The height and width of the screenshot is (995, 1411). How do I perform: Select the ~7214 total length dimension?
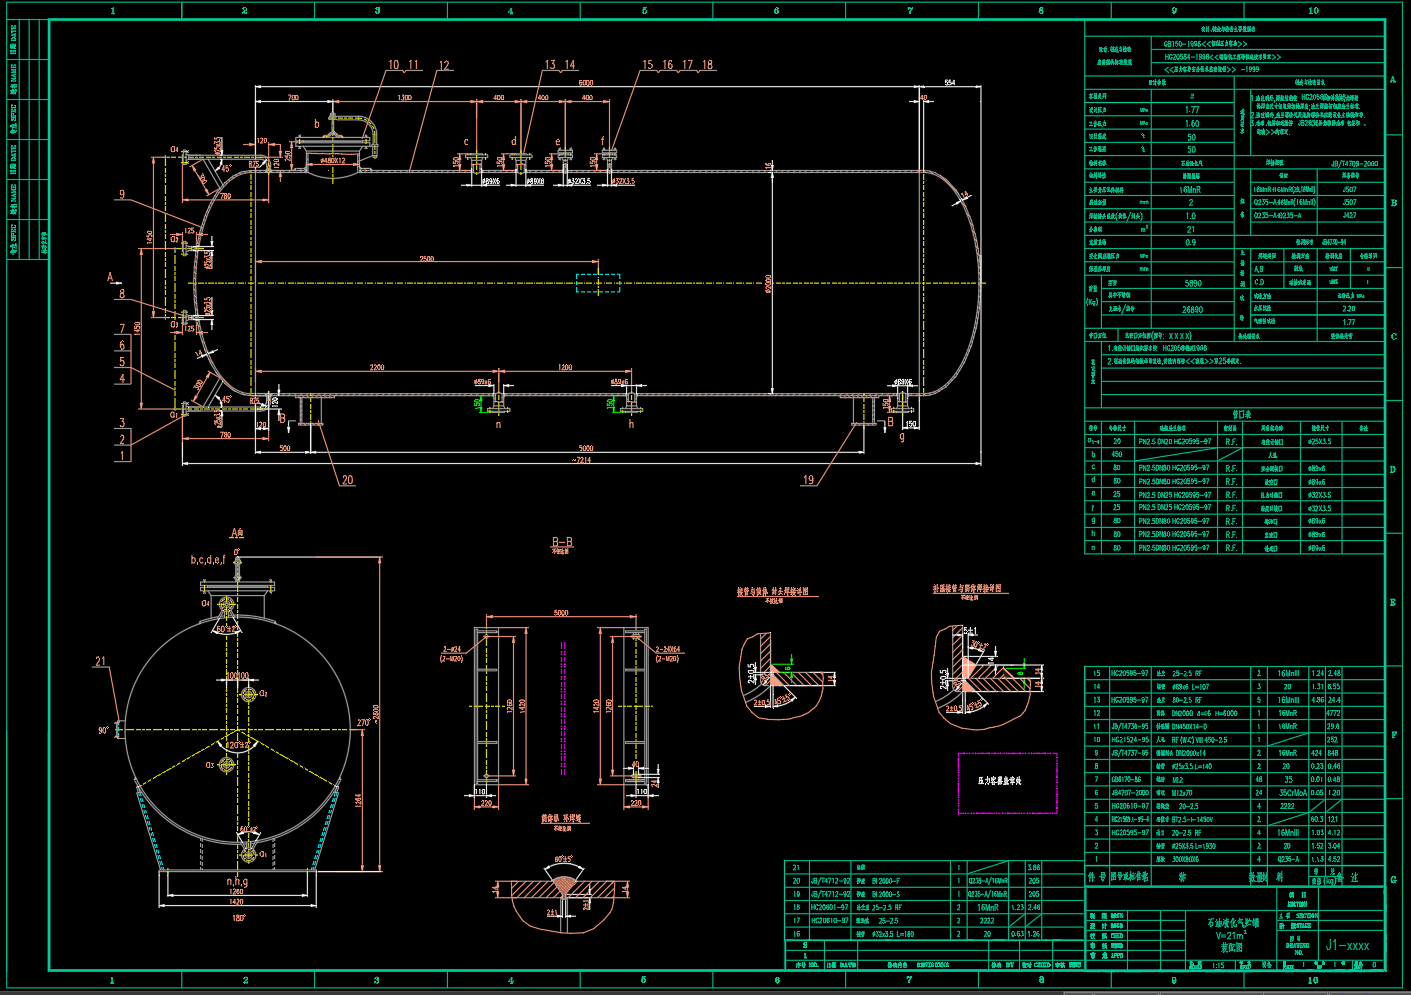pos(581,460)
